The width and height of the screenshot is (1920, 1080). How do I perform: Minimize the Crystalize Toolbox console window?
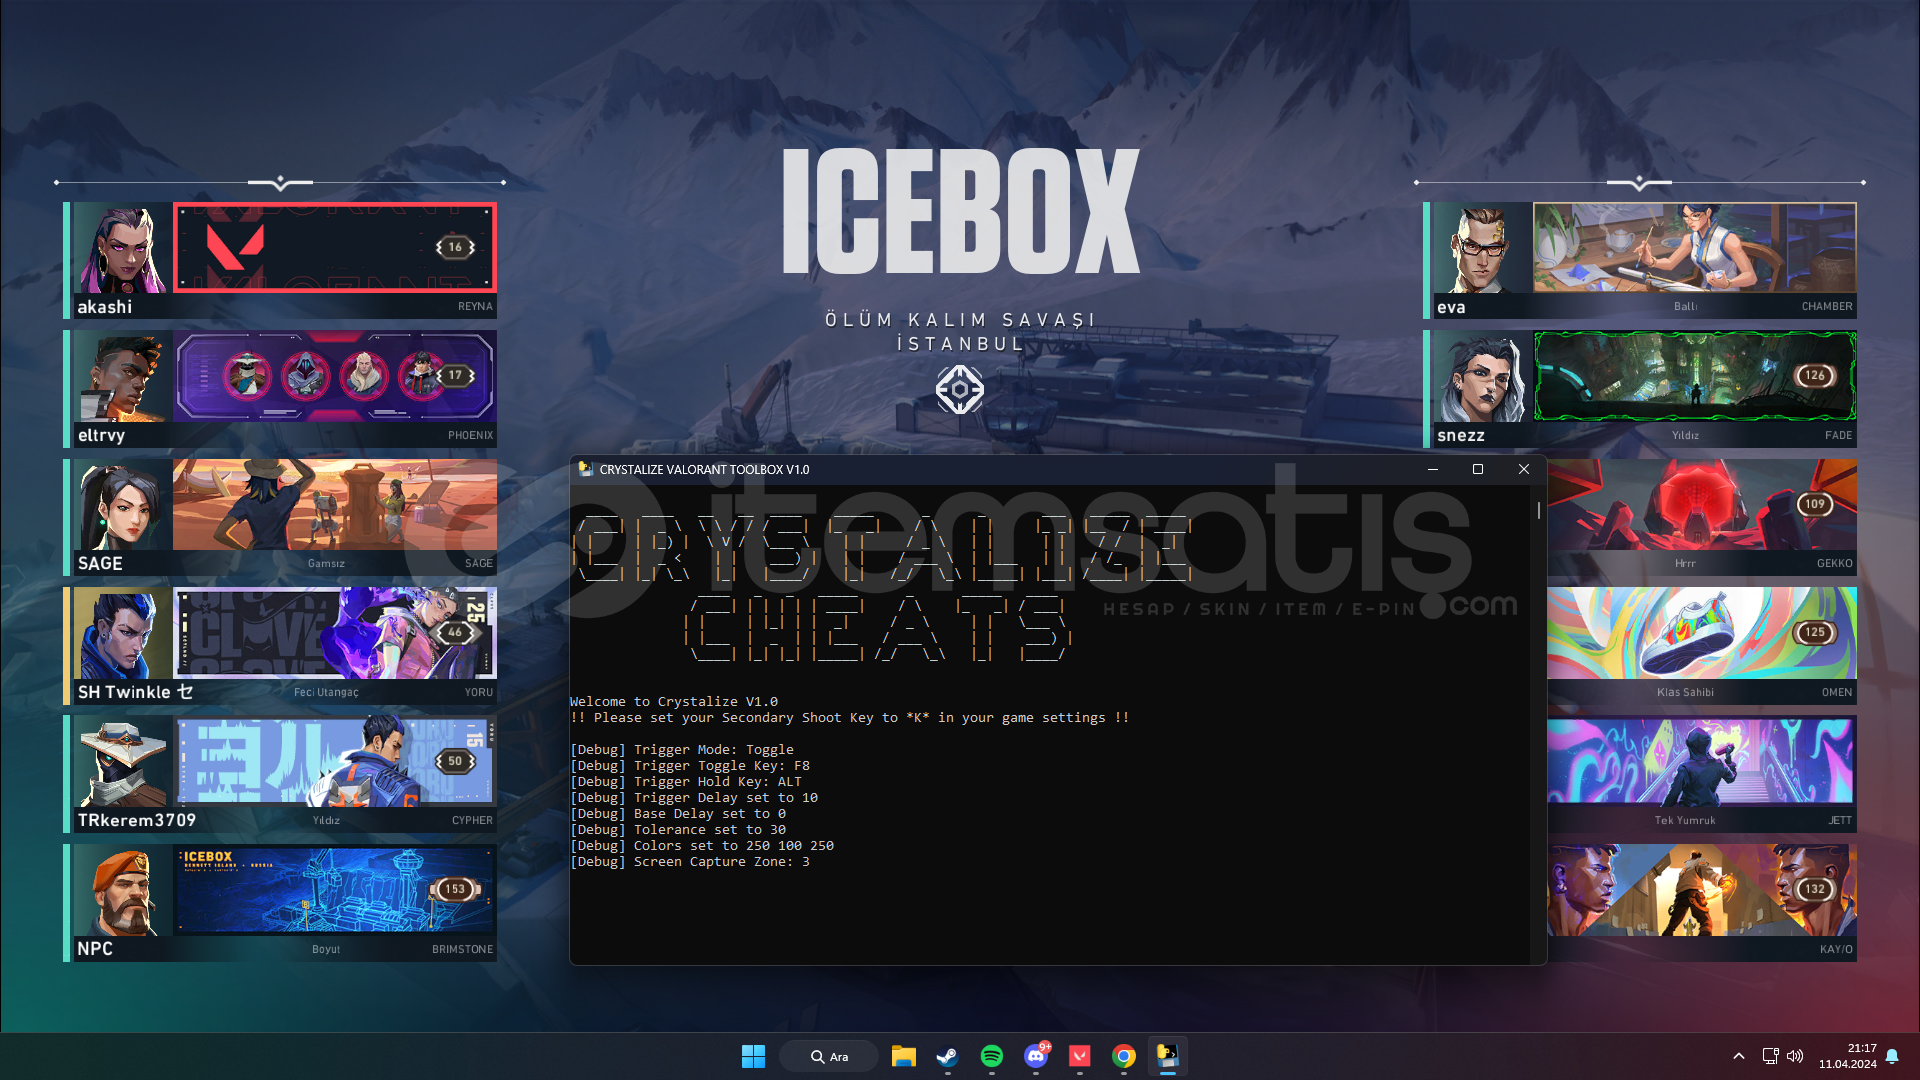point(1432,469)
